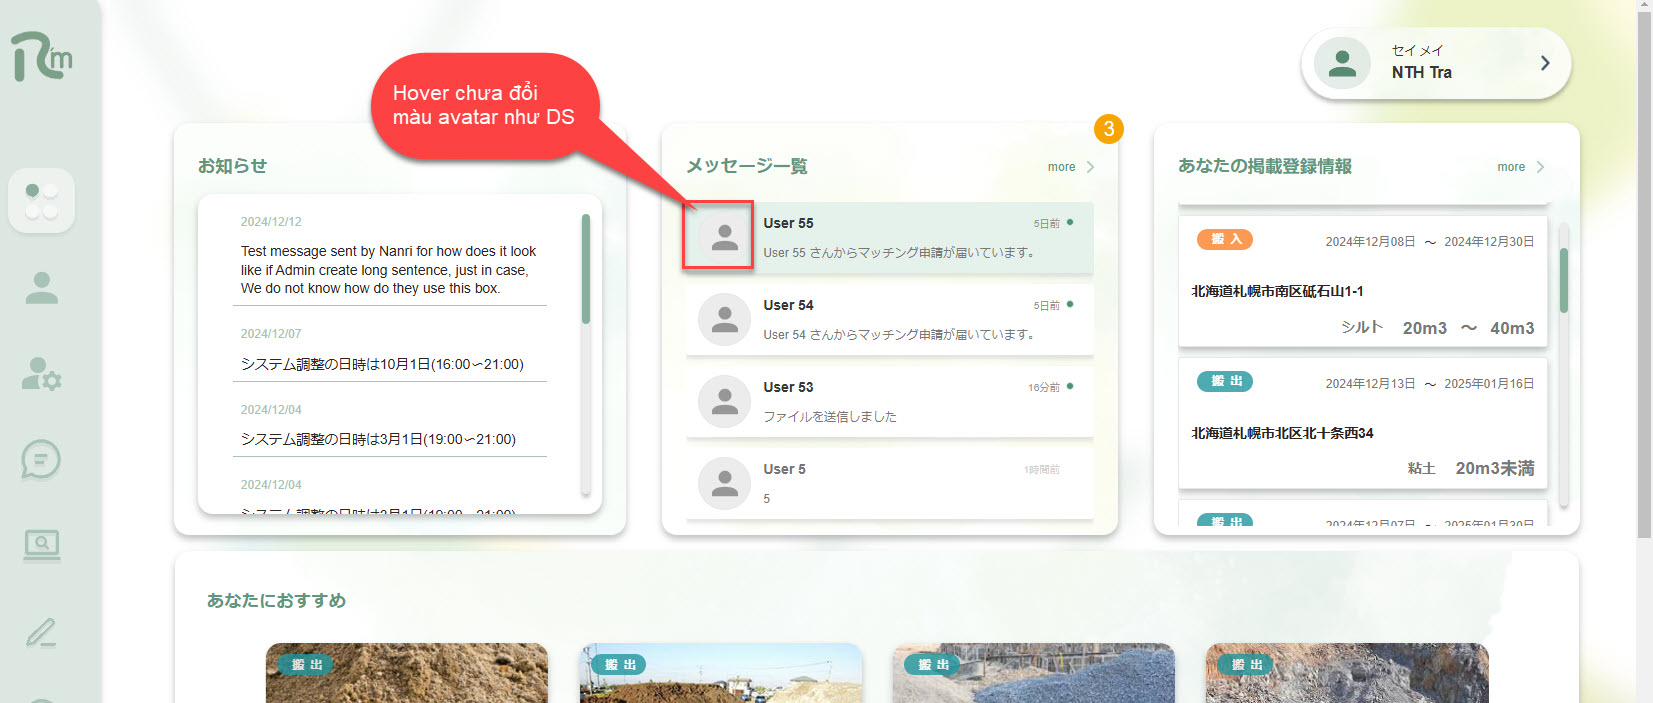Open the chat message sidebar icon
This screenshot has width=1653, height=703.
click(x=41, y=459)
